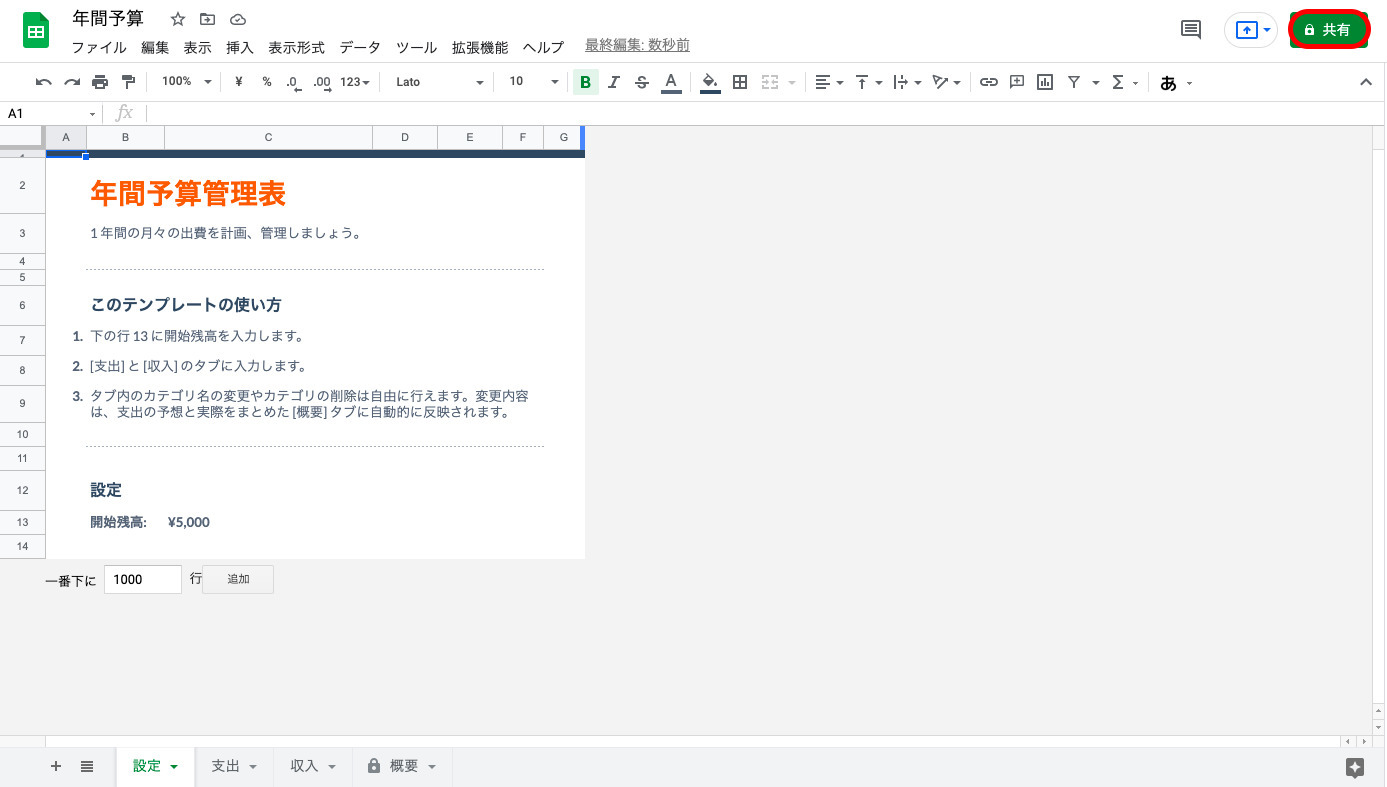Open the 表示形式 menu
The image size is (1387, 787).
(297, 47)
